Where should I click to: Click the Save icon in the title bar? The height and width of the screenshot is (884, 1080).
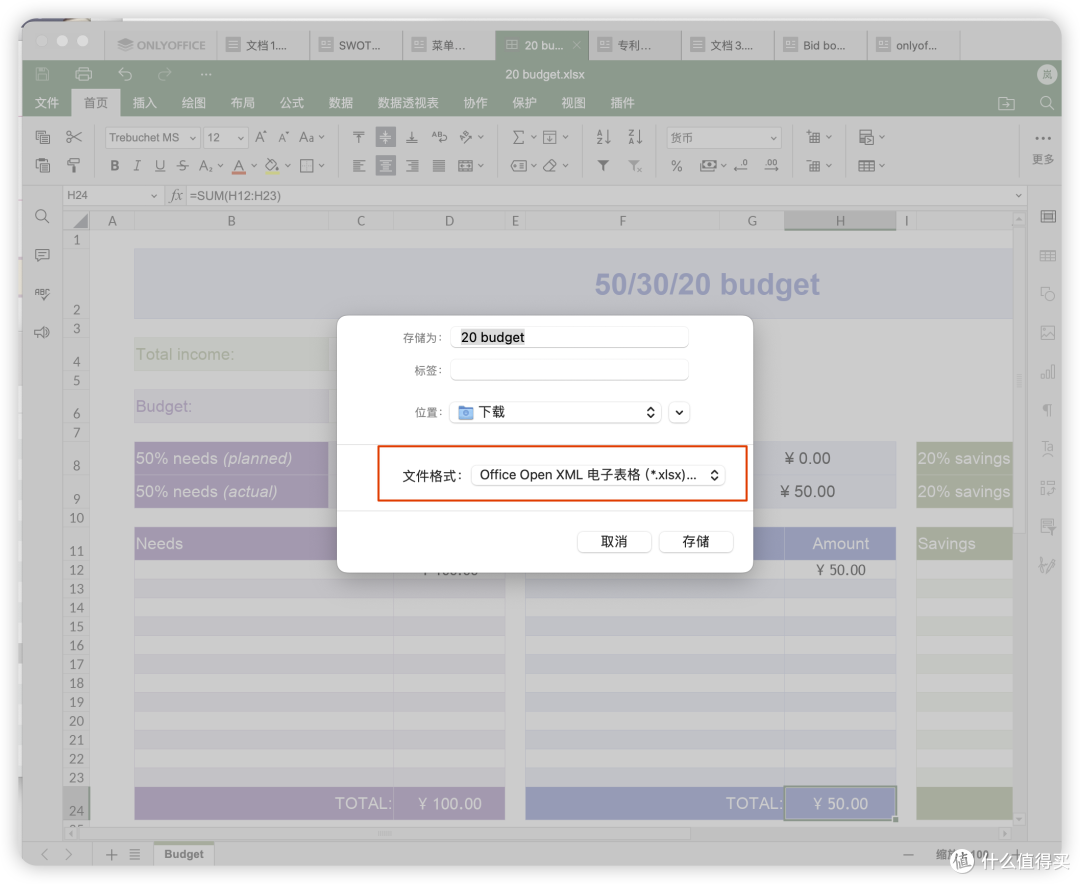click(42, 74)
